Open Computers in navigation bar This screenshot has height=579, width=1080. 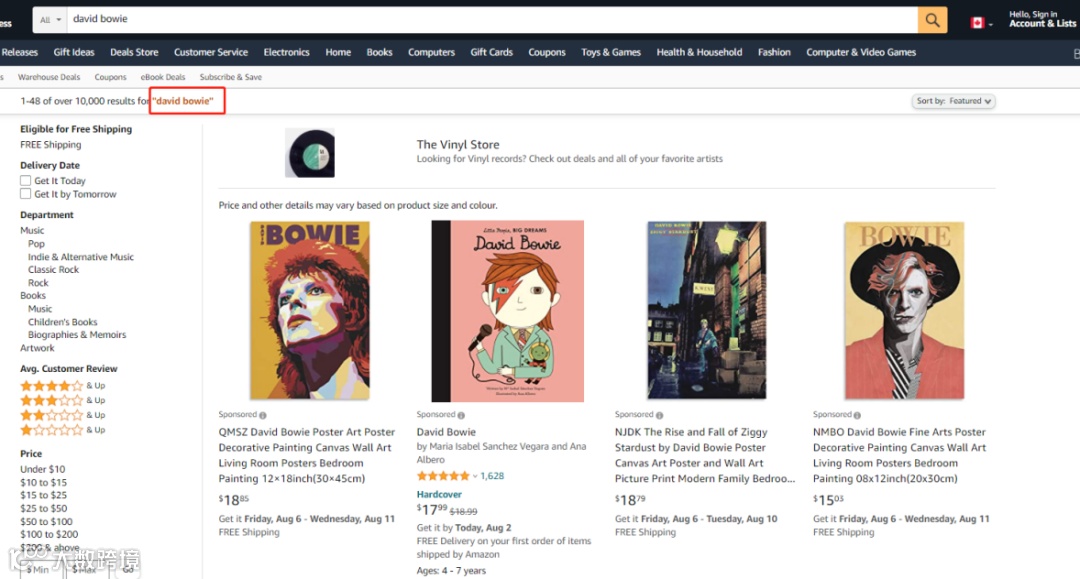[431, 52]
